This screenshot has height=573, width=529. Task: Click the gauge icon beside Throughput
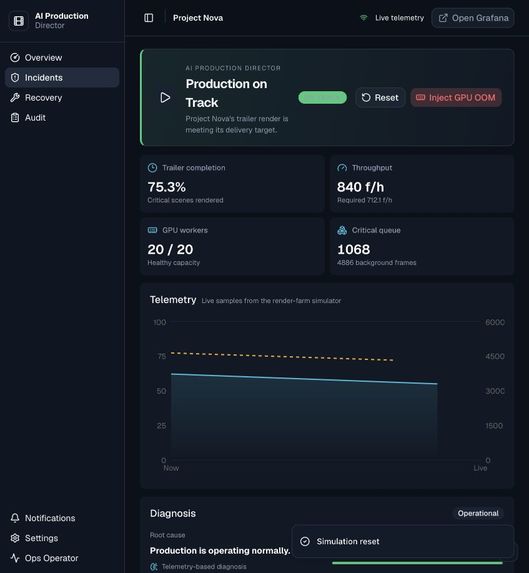click(342, 168)
